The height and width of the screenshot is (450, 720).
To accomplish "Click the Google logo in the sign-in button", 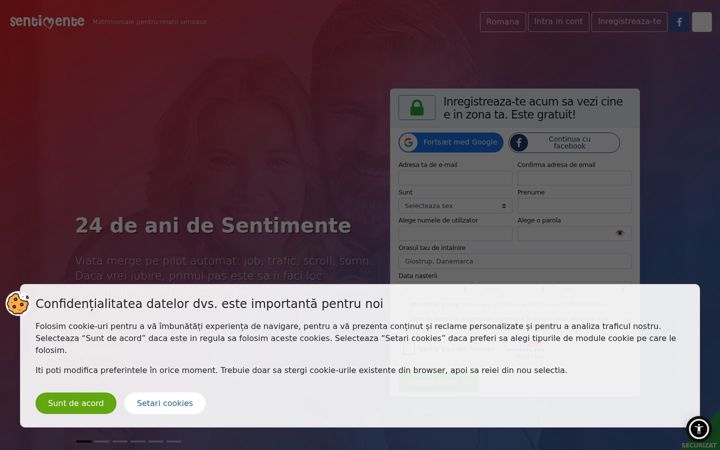I will tap(408, 142).
